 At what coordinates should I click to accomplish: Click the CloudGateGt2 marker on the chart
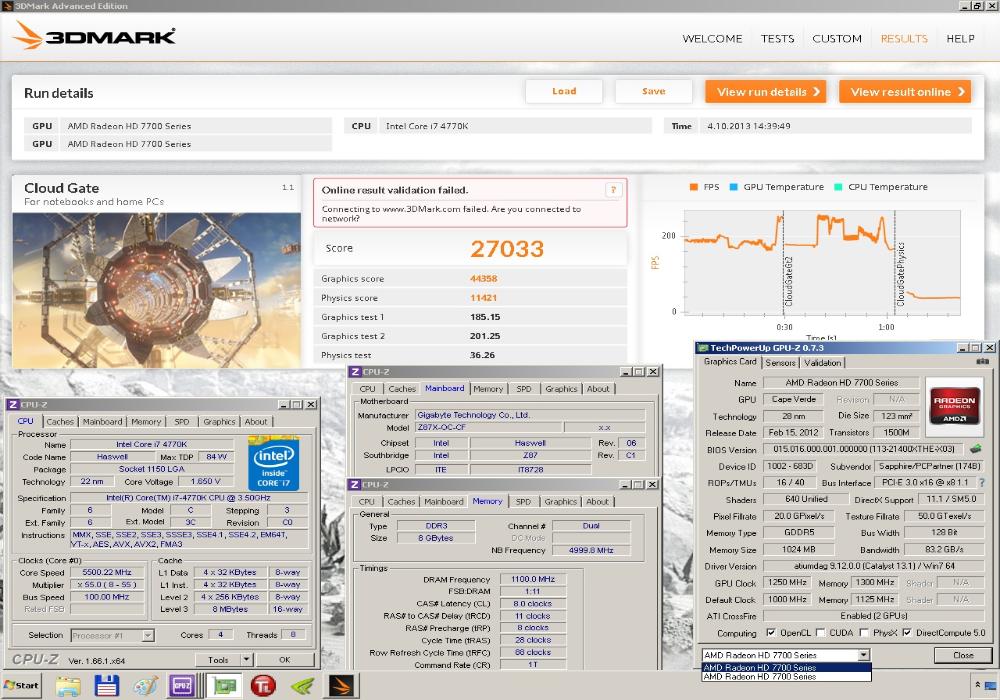788,281
